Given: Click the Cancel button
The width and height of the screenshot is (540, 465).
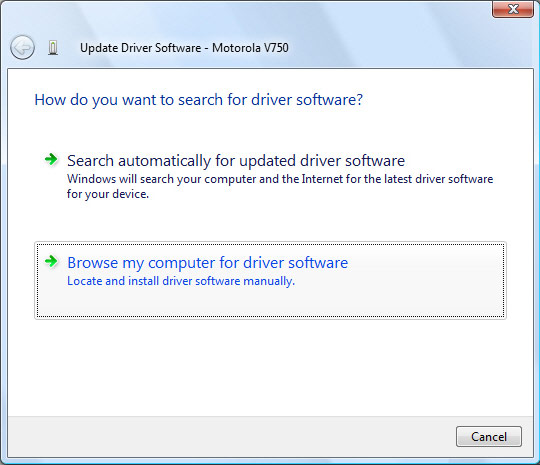Looking at the screenshot, I should [489, 436].
